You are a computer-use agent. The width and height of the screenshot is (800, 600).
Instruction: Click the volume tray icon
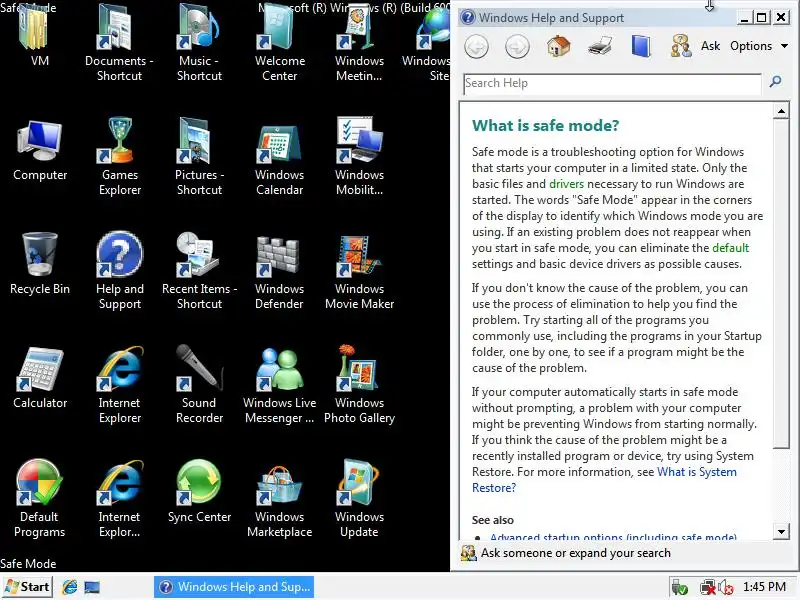click(726, 588)
